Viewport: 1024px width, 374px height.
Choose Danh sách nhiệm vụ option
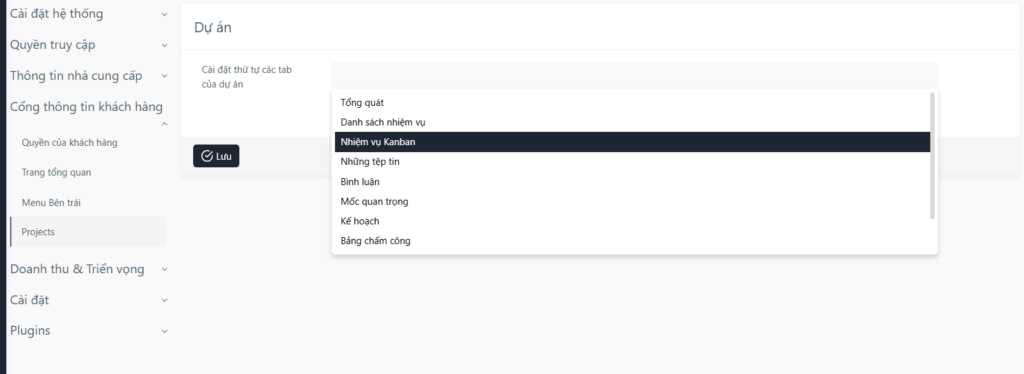(x=632, y=122)
